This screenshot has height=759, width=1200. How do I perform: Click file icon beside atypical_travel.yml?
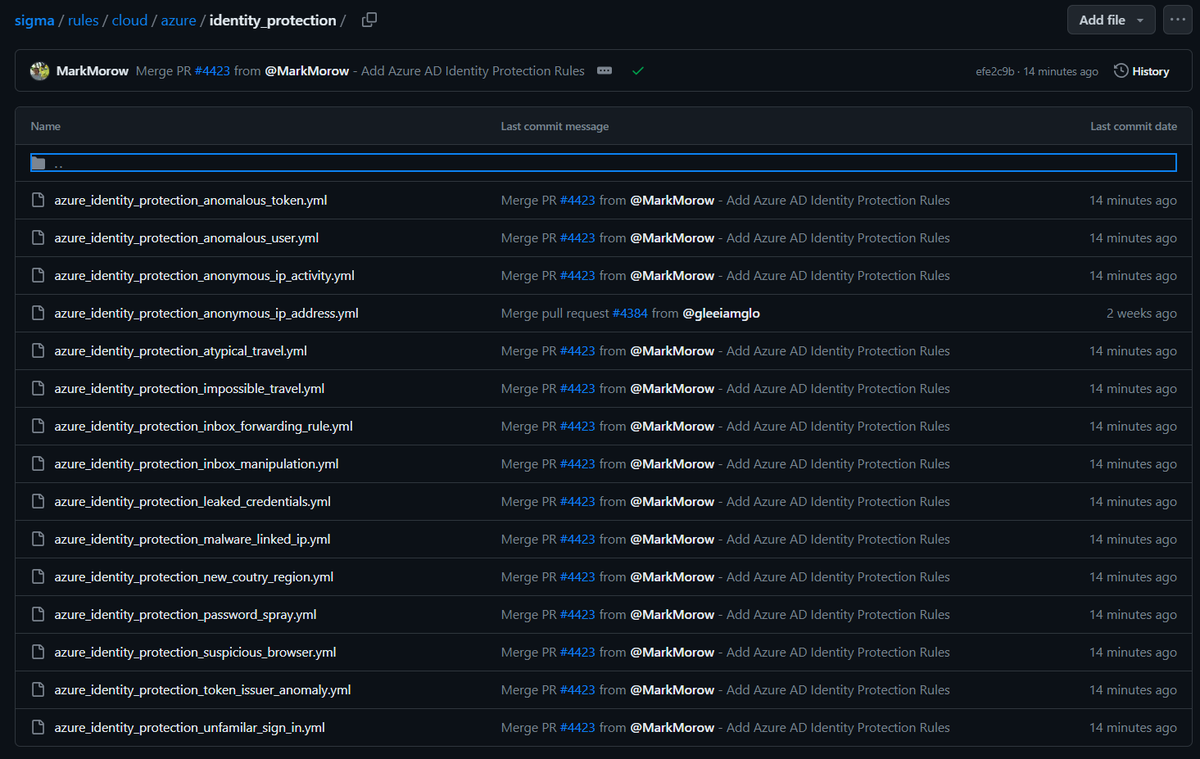(38, 351)
